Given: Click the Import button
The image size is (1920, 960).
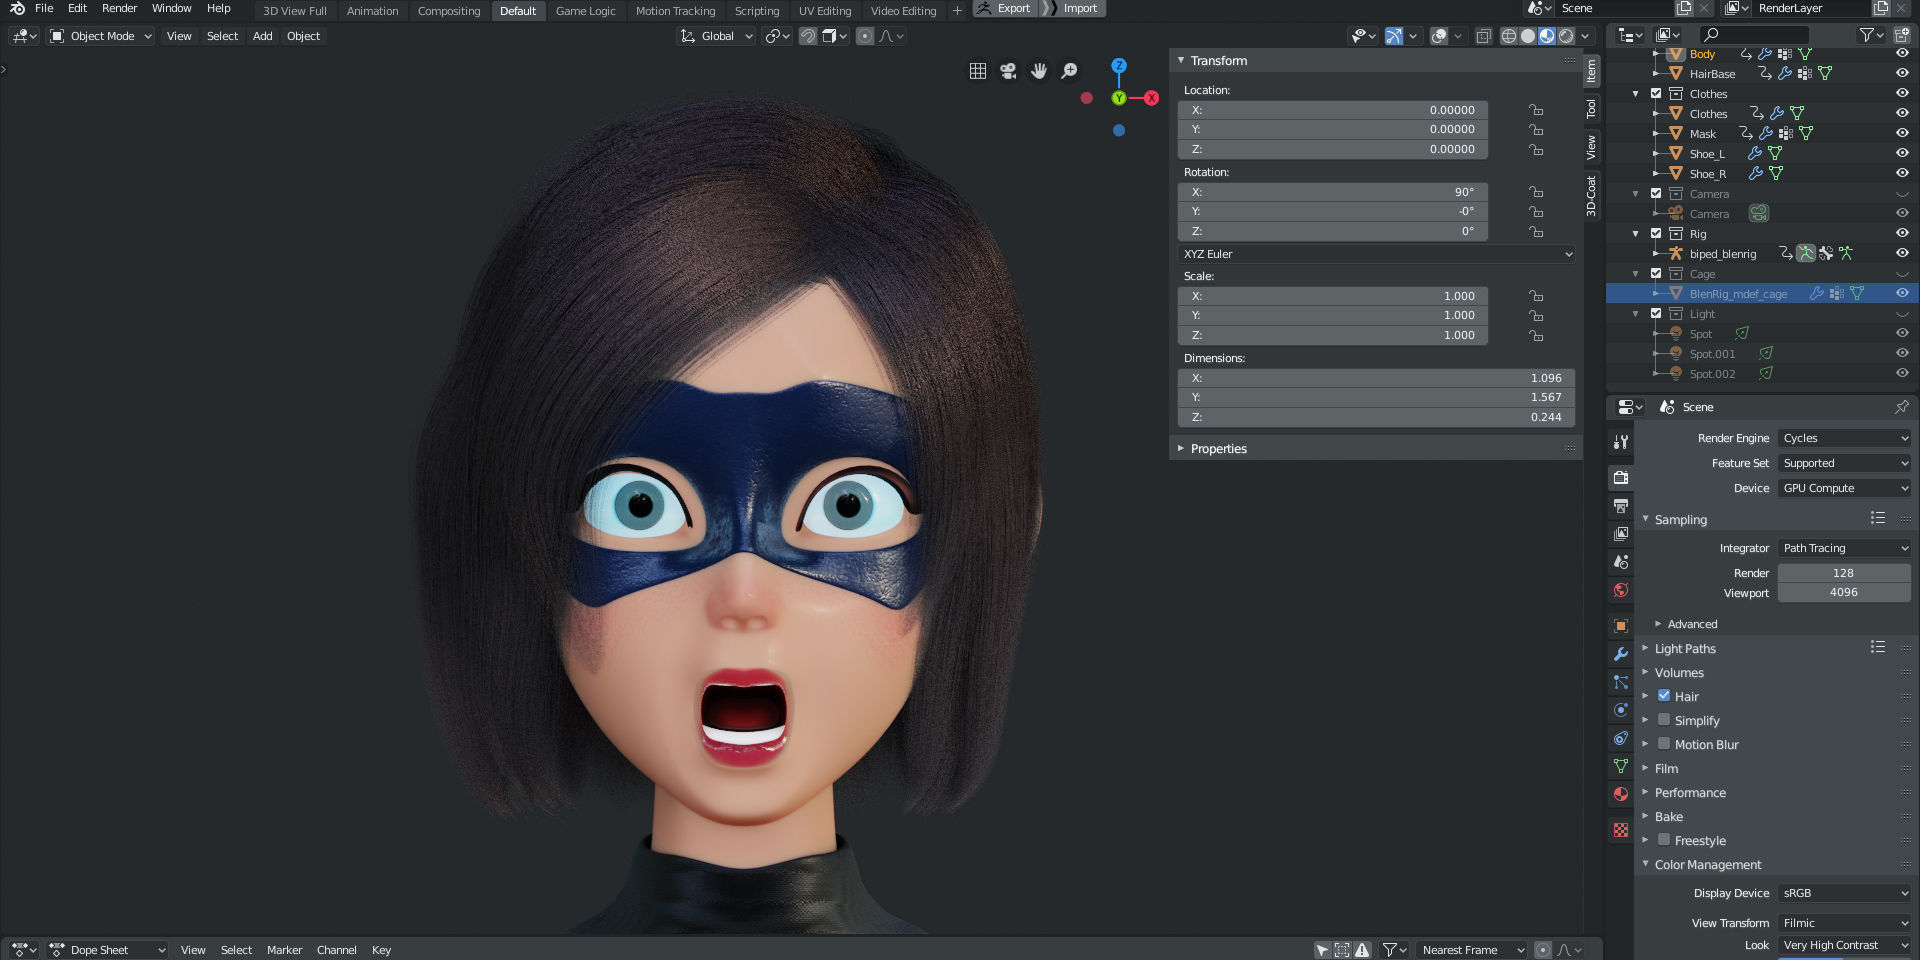Looking at the screenshot, I should point(1071,8).
